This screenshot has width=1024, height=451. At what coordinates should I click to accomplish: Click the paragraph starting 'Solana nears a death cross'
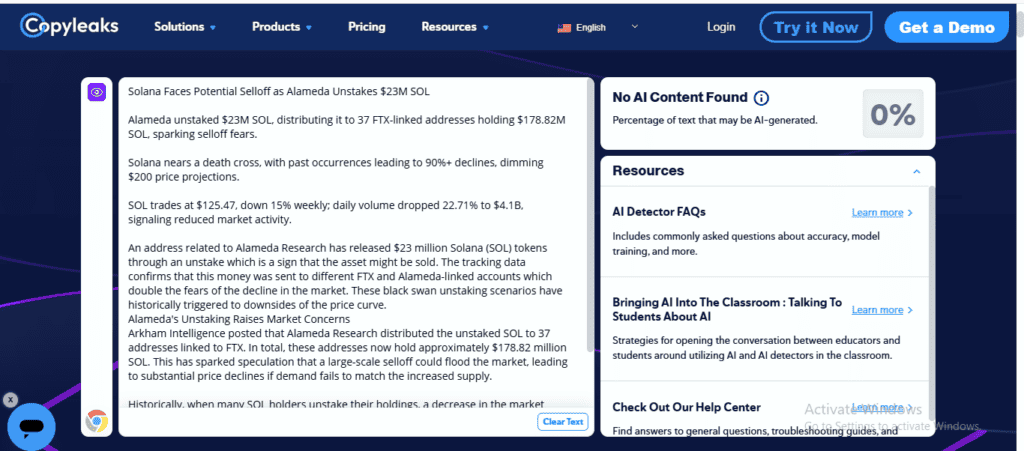tap(336, 169)
